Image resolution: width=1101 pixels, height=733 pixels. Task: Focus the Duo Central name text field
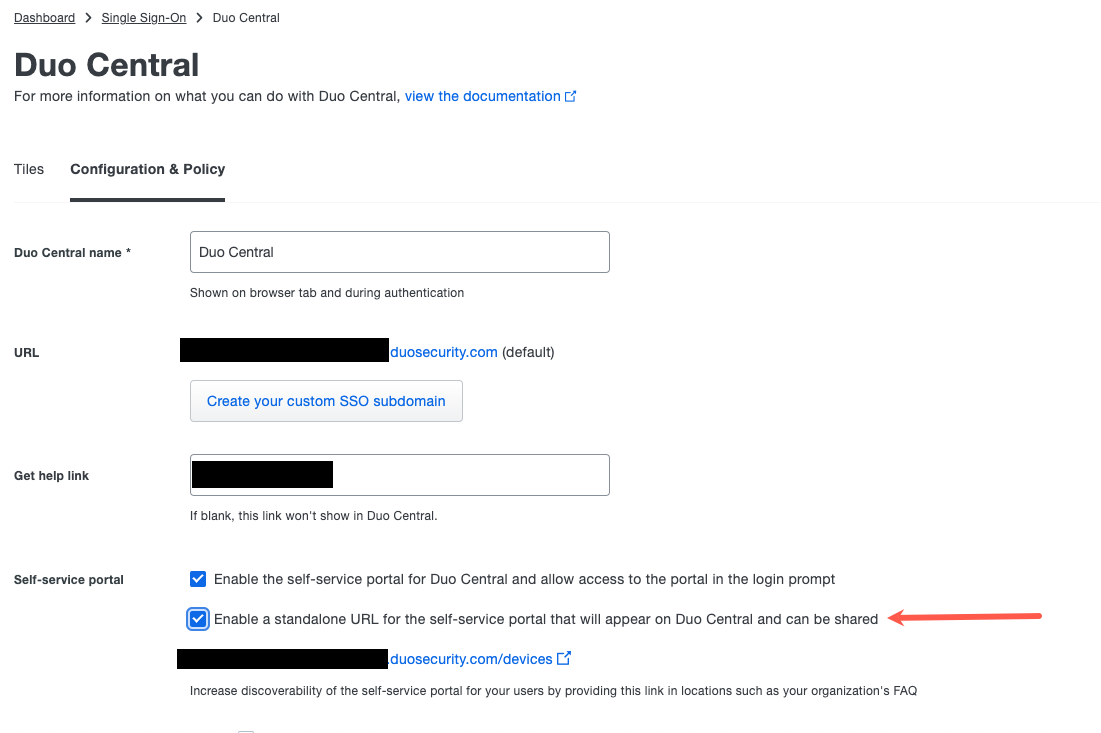(399, 252)
